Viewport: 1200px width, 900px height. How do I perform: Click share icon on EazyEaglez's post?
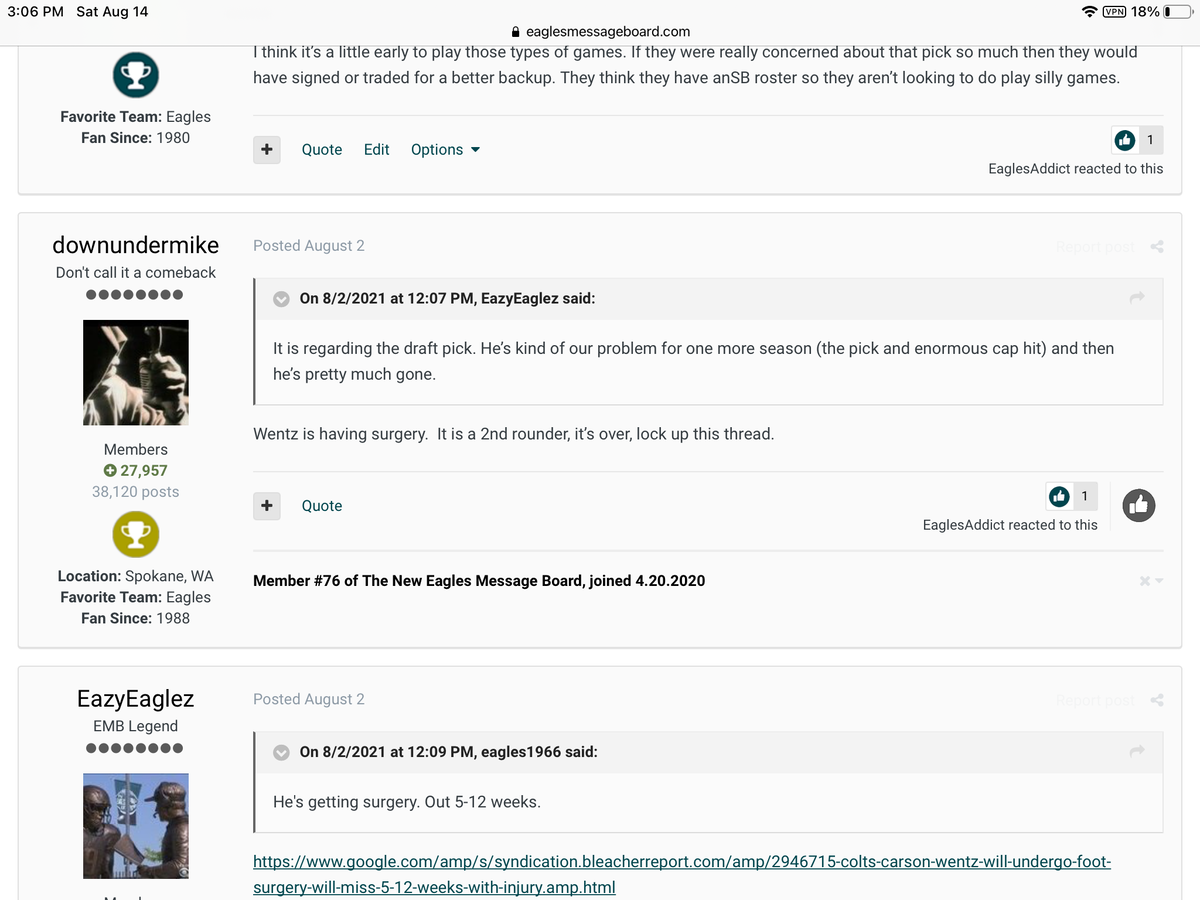1157,700
